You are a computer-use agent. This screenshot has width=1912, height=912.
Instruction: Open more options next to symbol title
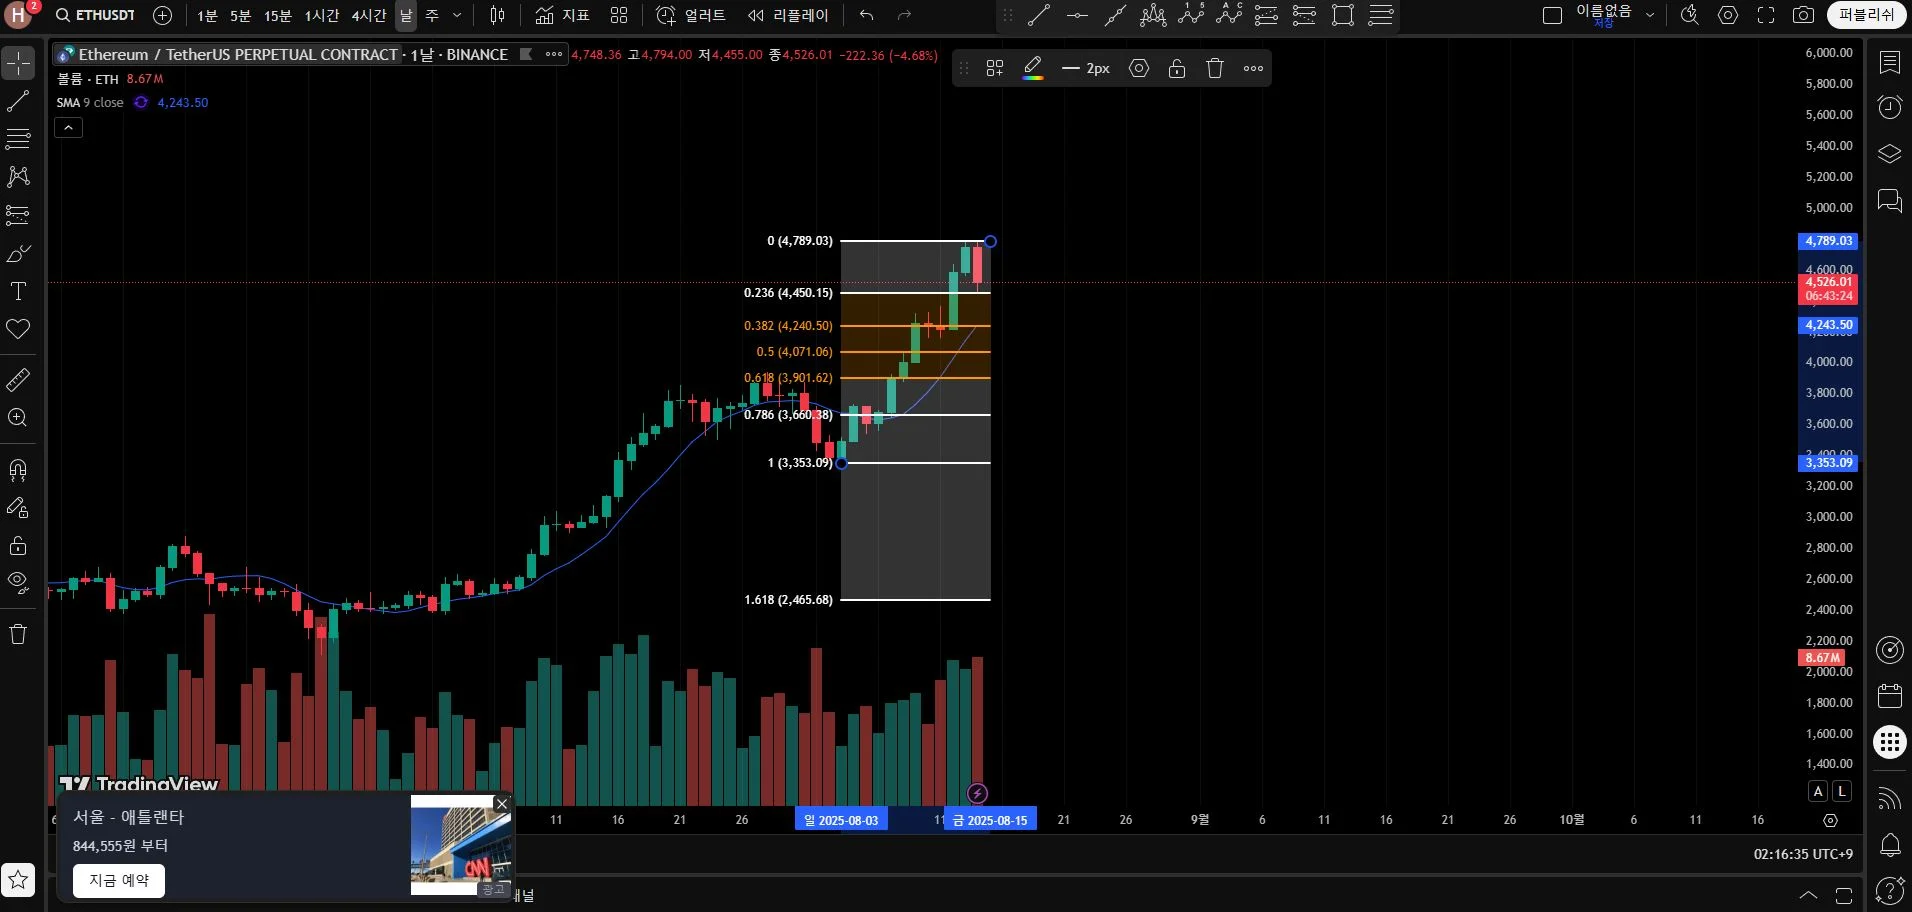click(554, 54)
